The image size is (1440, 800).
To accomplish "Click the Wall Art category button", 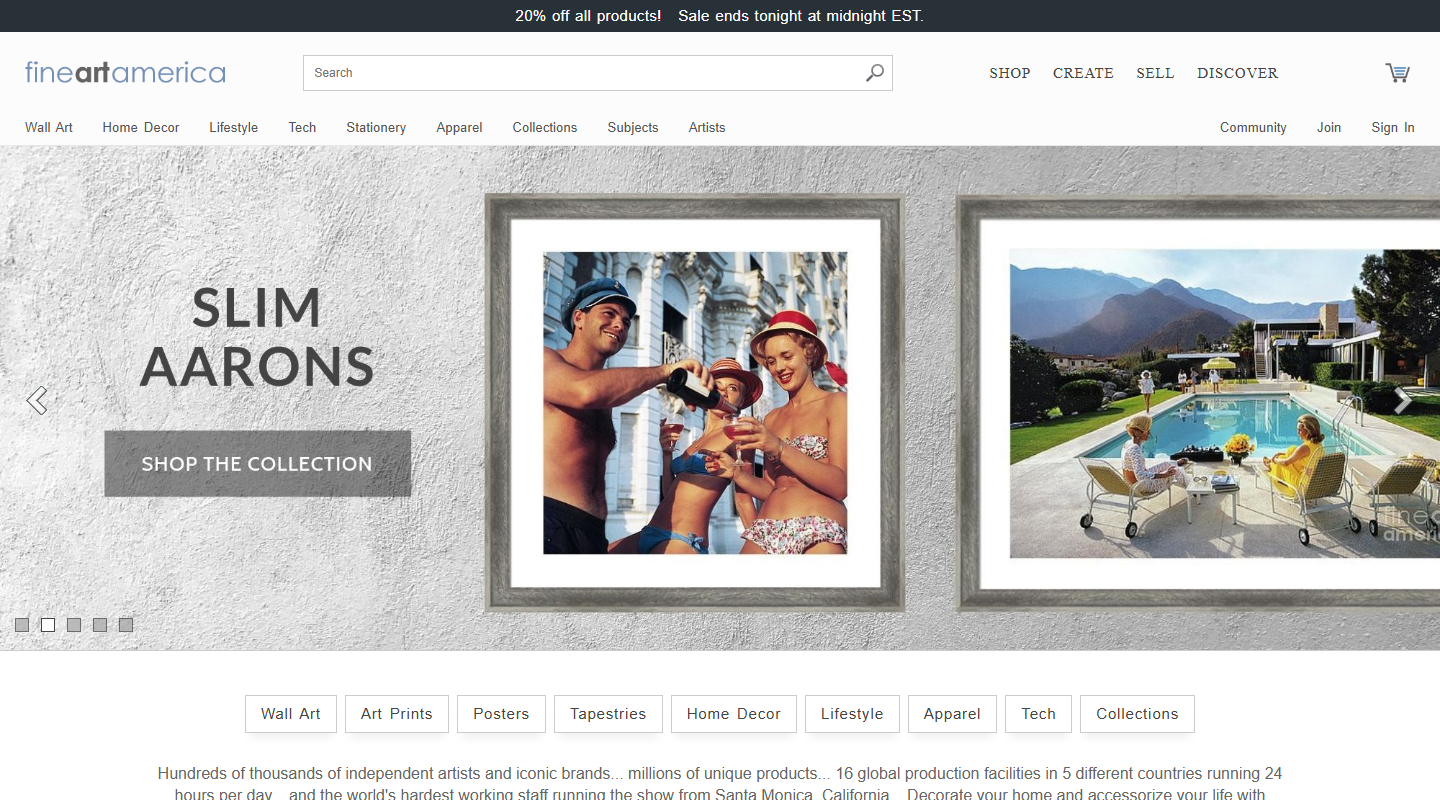I will coord(291,714).
